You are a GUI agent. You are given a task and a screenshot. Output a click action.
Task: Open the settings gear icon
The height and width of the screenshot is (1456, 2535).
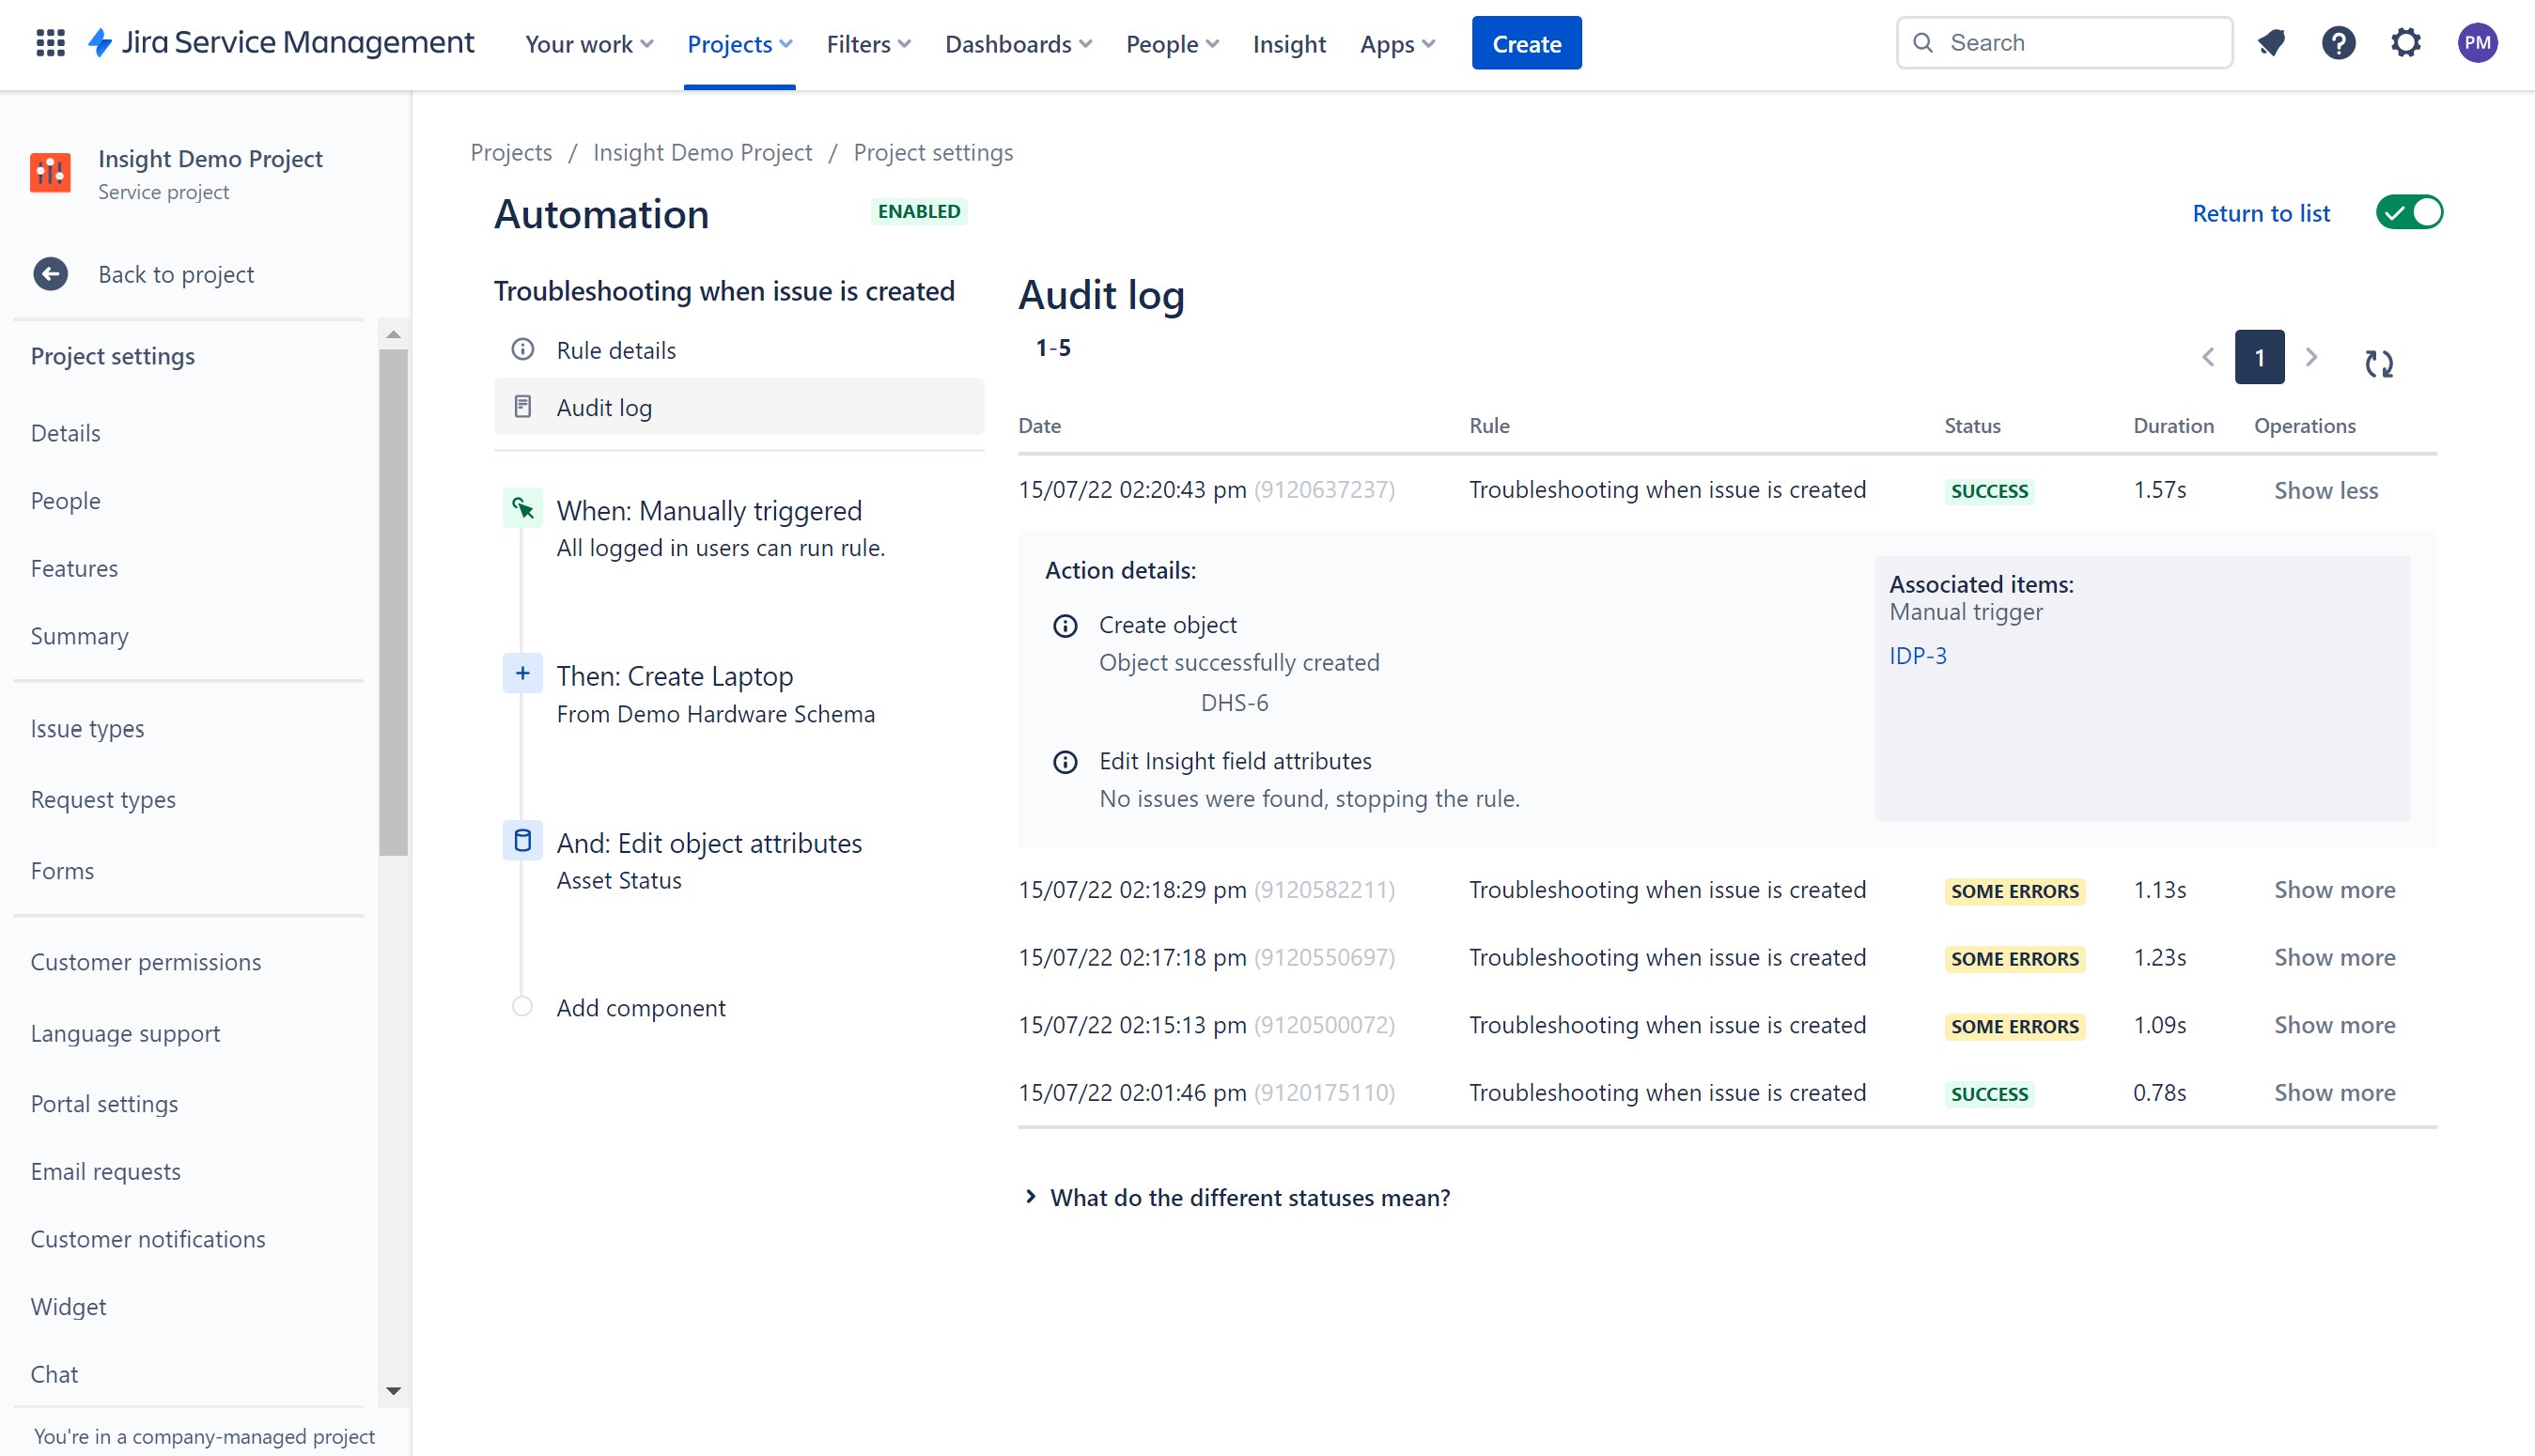[x=2405, y=43]
